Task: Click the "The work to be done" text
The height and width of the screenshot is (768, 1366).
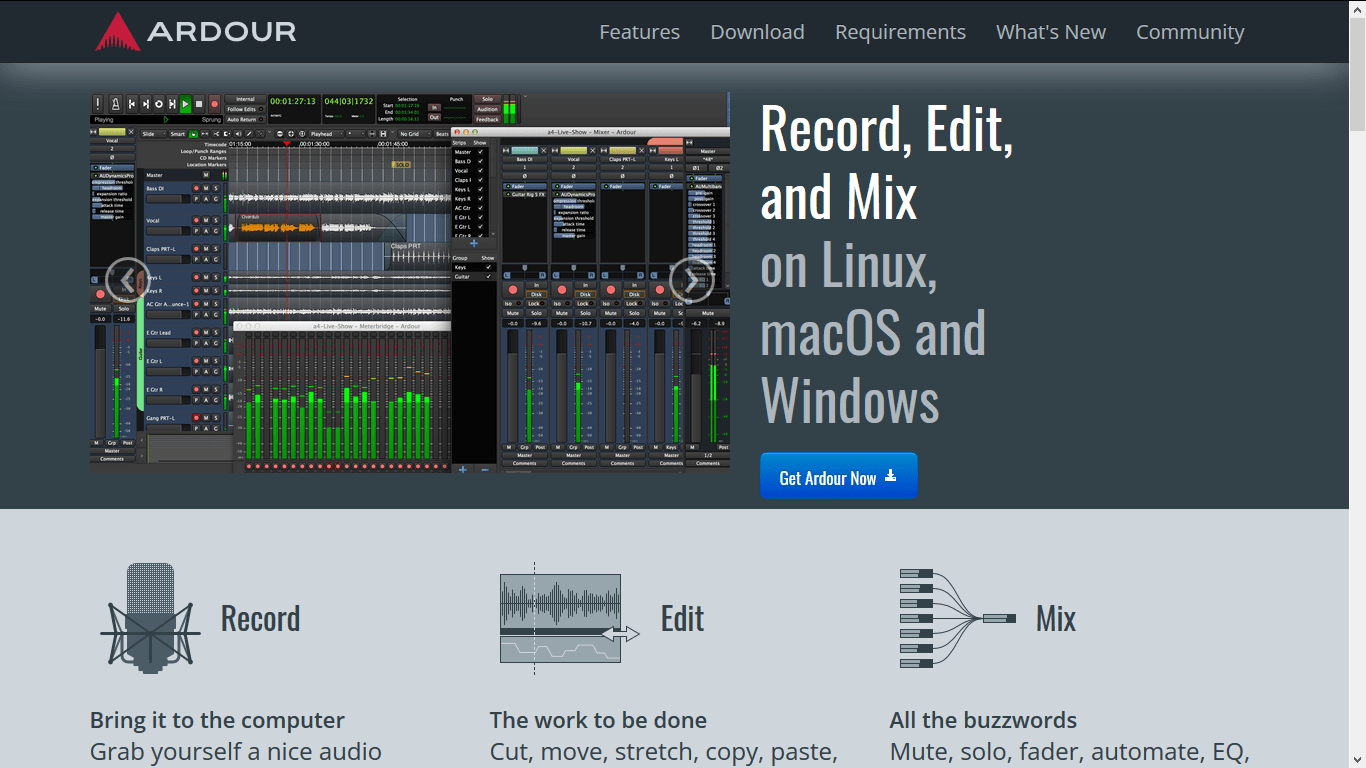Action: coord(598,720)
